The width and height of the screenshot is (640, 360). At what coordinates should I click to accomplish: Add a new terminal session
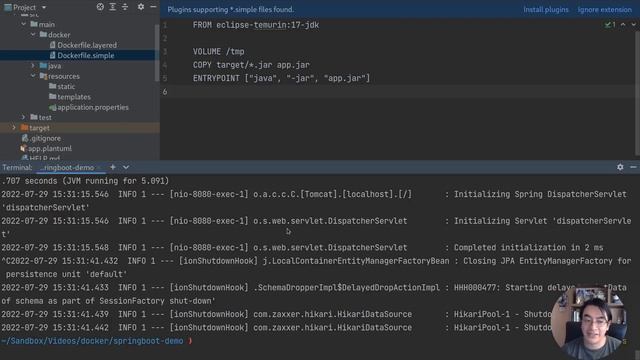tap(113, 167)
